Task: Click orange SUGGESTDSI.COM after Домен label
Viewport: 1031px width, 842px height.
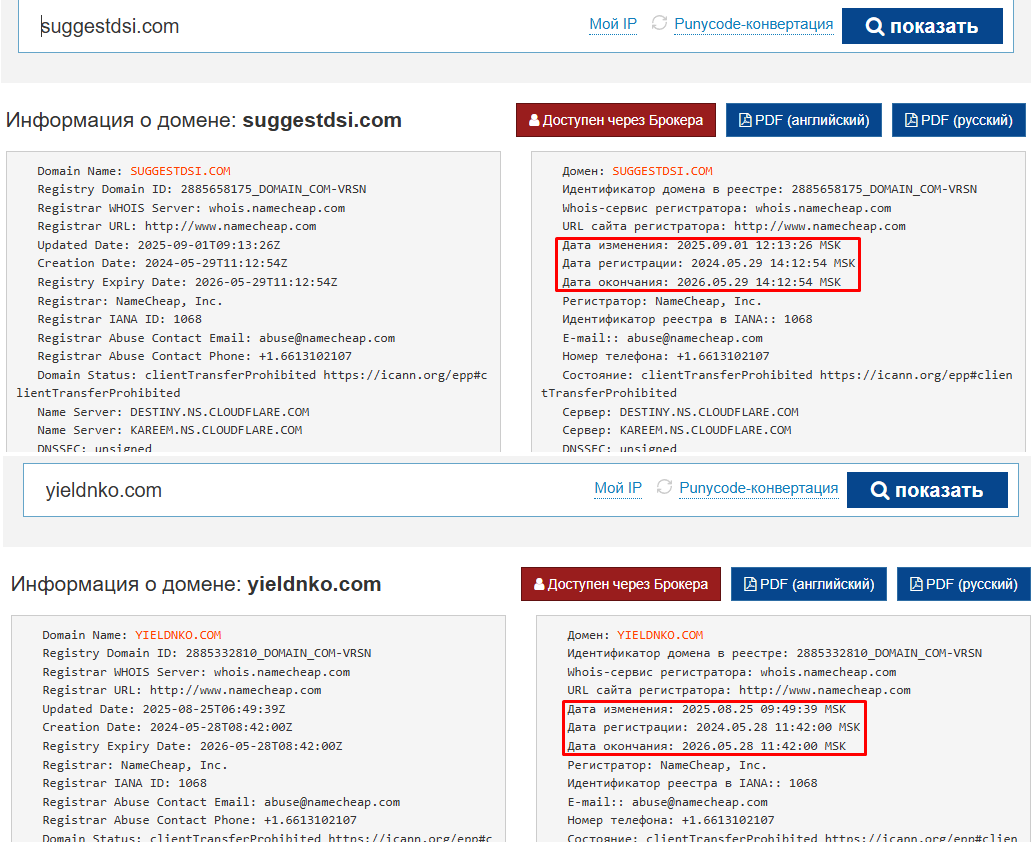Action: [x=662, y=171]
